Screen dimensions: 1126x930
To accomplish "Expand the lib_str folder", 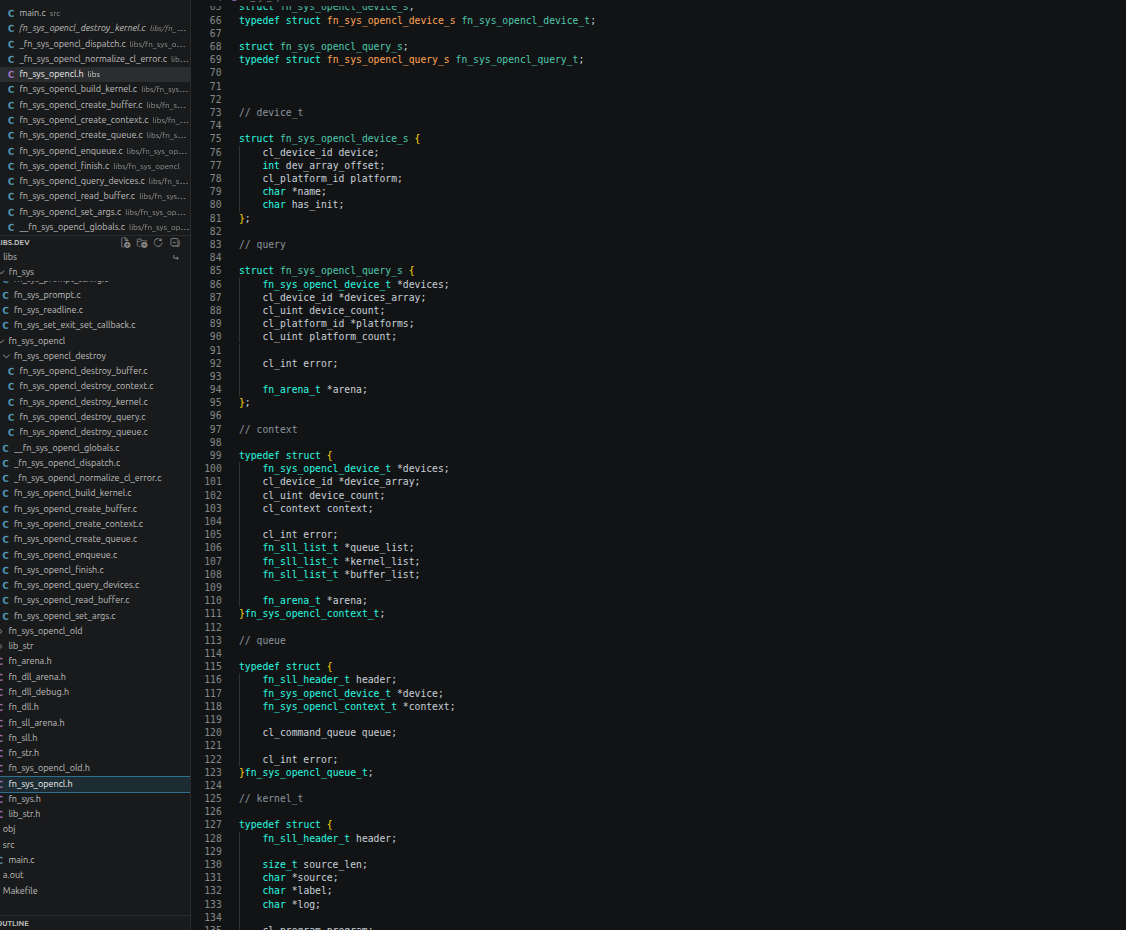I will click(x=21, y=646).
